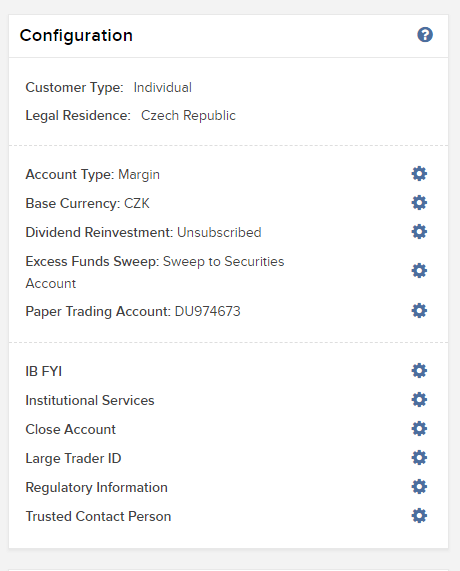Screen dimensions: 460x571
Task: Open IB FYI settings gear icon
Action: click(x=419, y=371)
